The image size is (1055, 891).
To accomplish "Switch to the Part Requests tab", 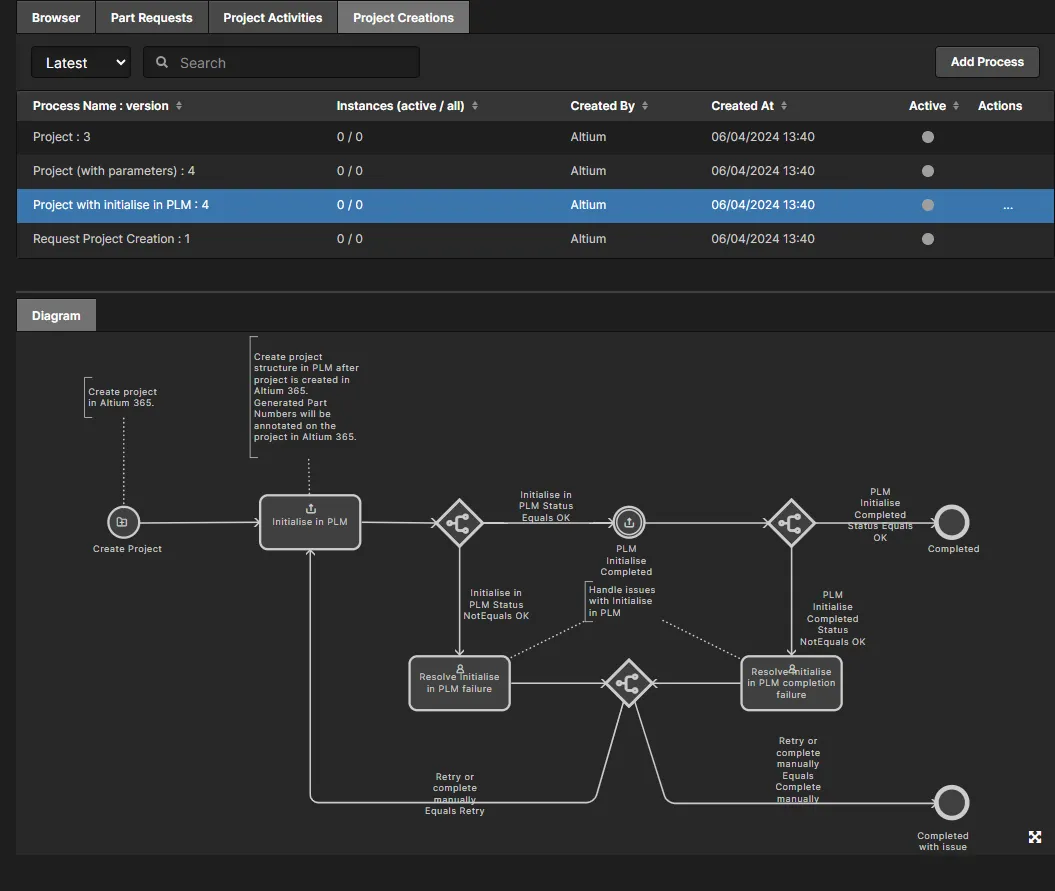I will pos(151,18).
